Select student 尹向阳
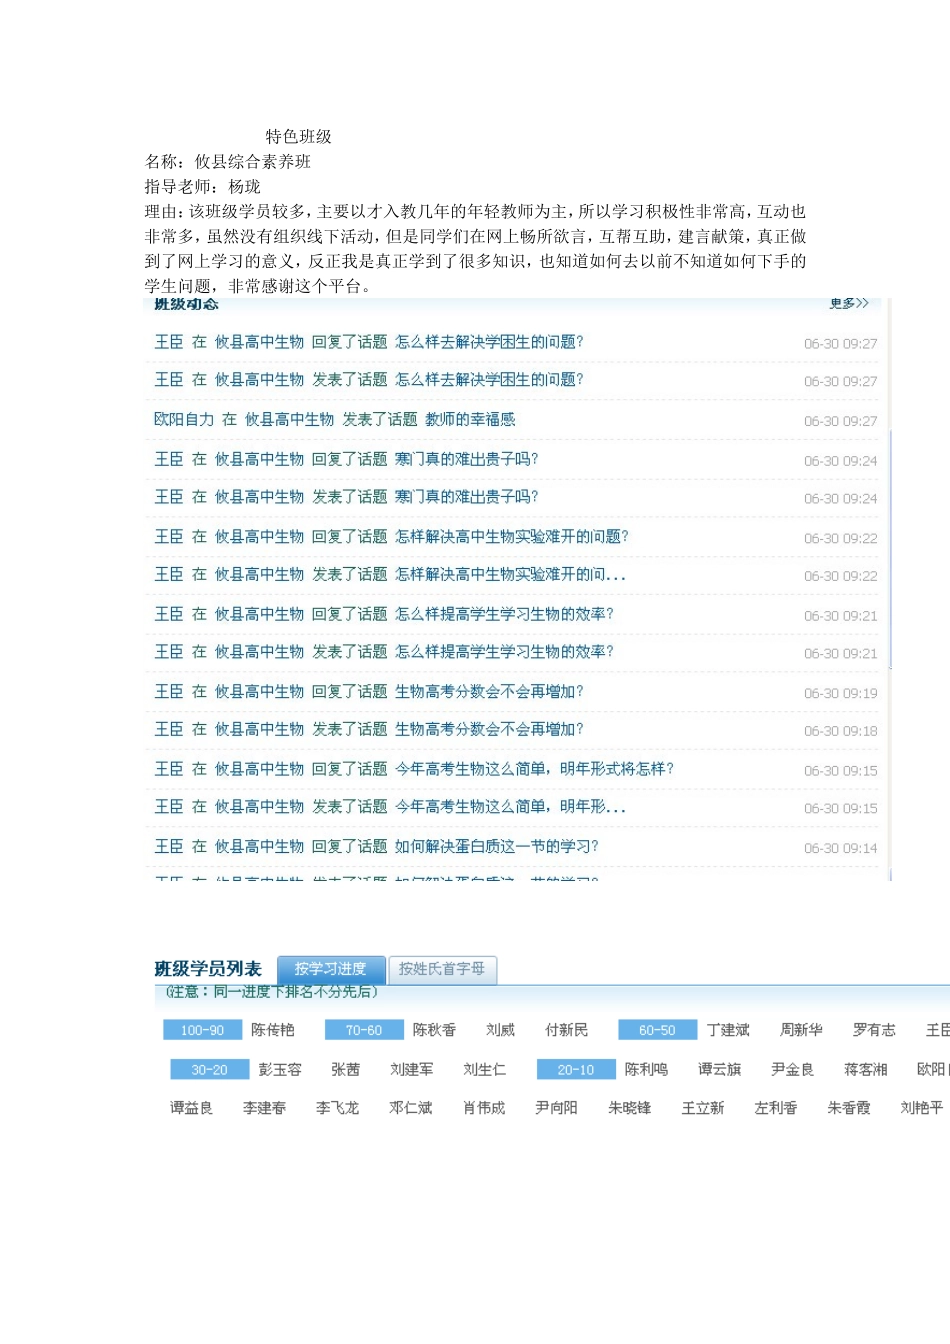This screenshot has width=950, height=1344. click(x=557, y=1108)
